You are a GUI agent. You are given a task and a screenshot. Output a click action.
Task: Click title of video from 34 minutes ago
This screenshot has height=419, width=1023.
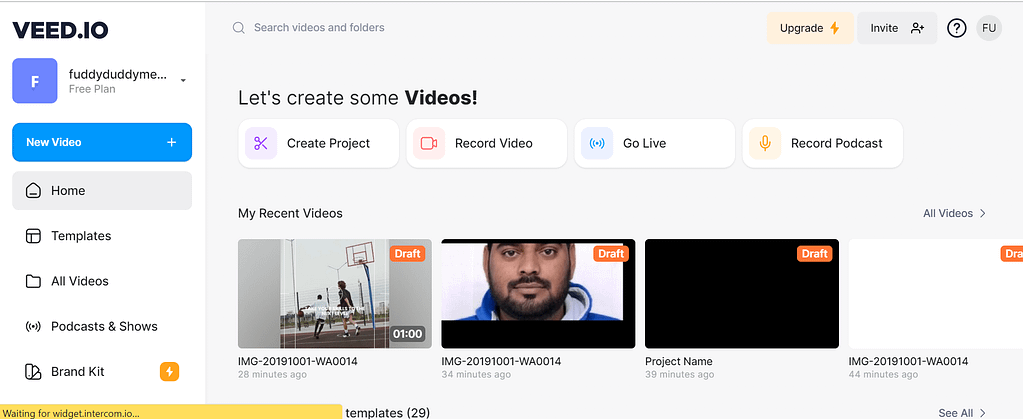[x=501, y=361]
